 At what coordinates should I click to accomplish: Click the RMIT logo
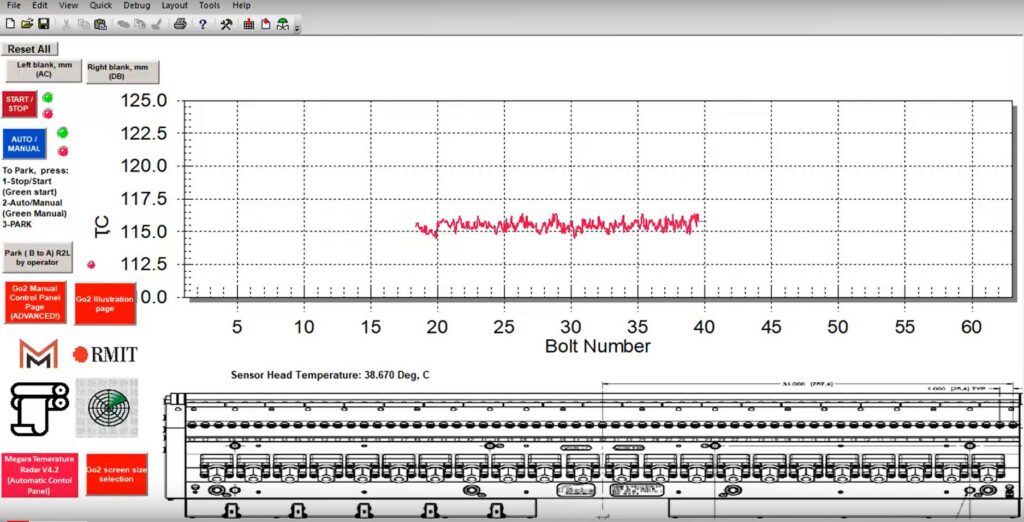click(105, 355)
